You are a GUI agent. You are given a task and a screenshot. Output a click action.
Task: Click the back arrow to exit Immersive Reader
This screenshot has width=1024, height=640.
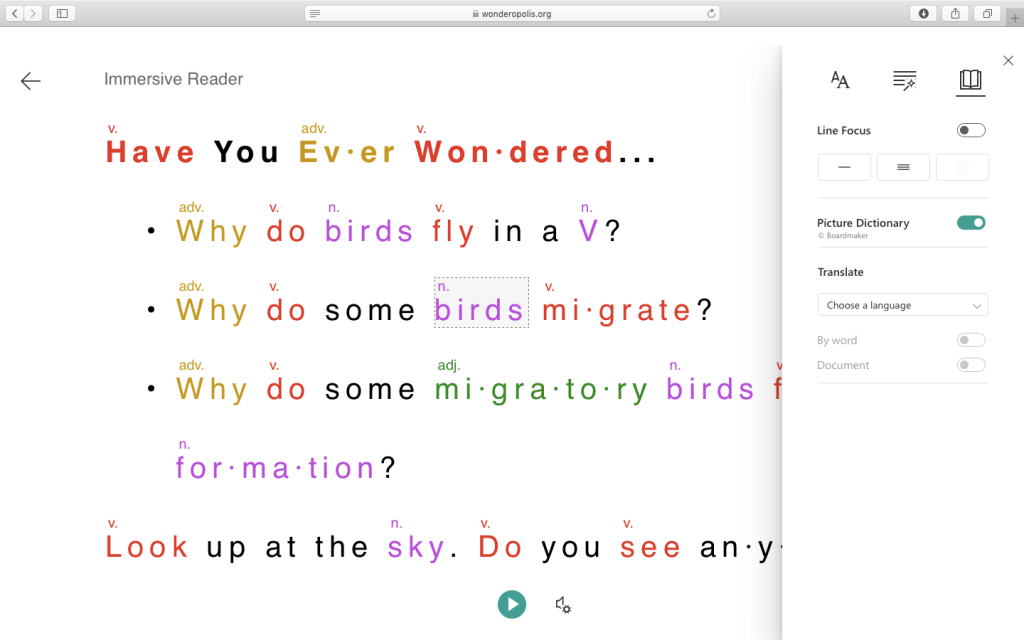pos(31,81)
